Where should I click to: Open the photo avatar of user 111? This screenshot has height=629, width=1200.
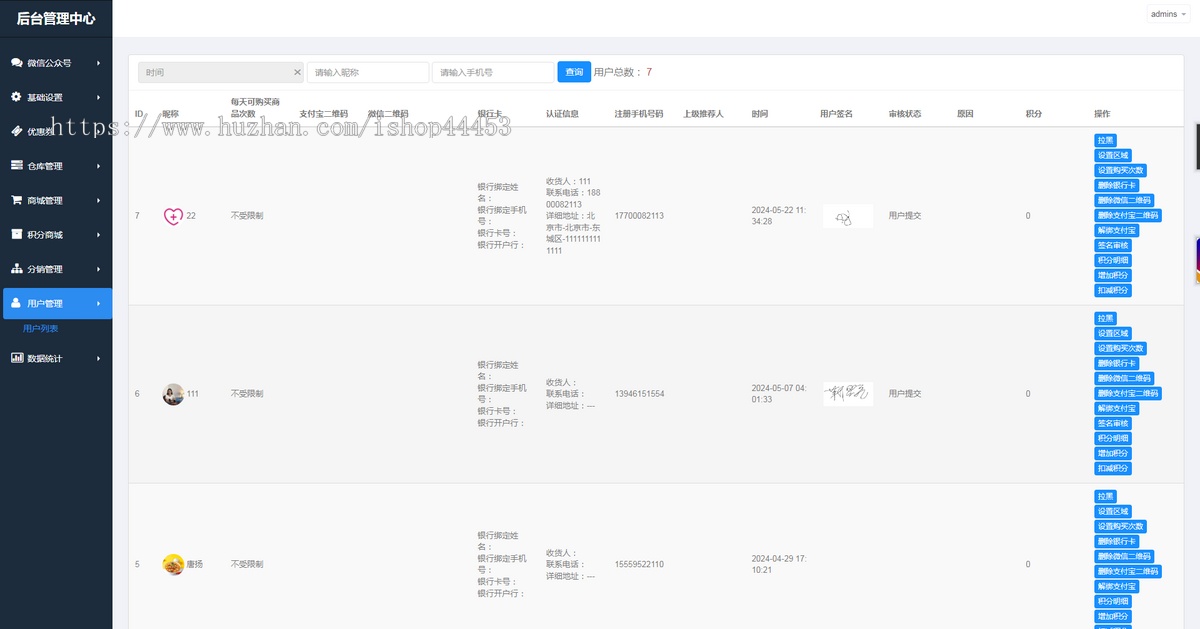pyautogui.click(x=173, y=394)
